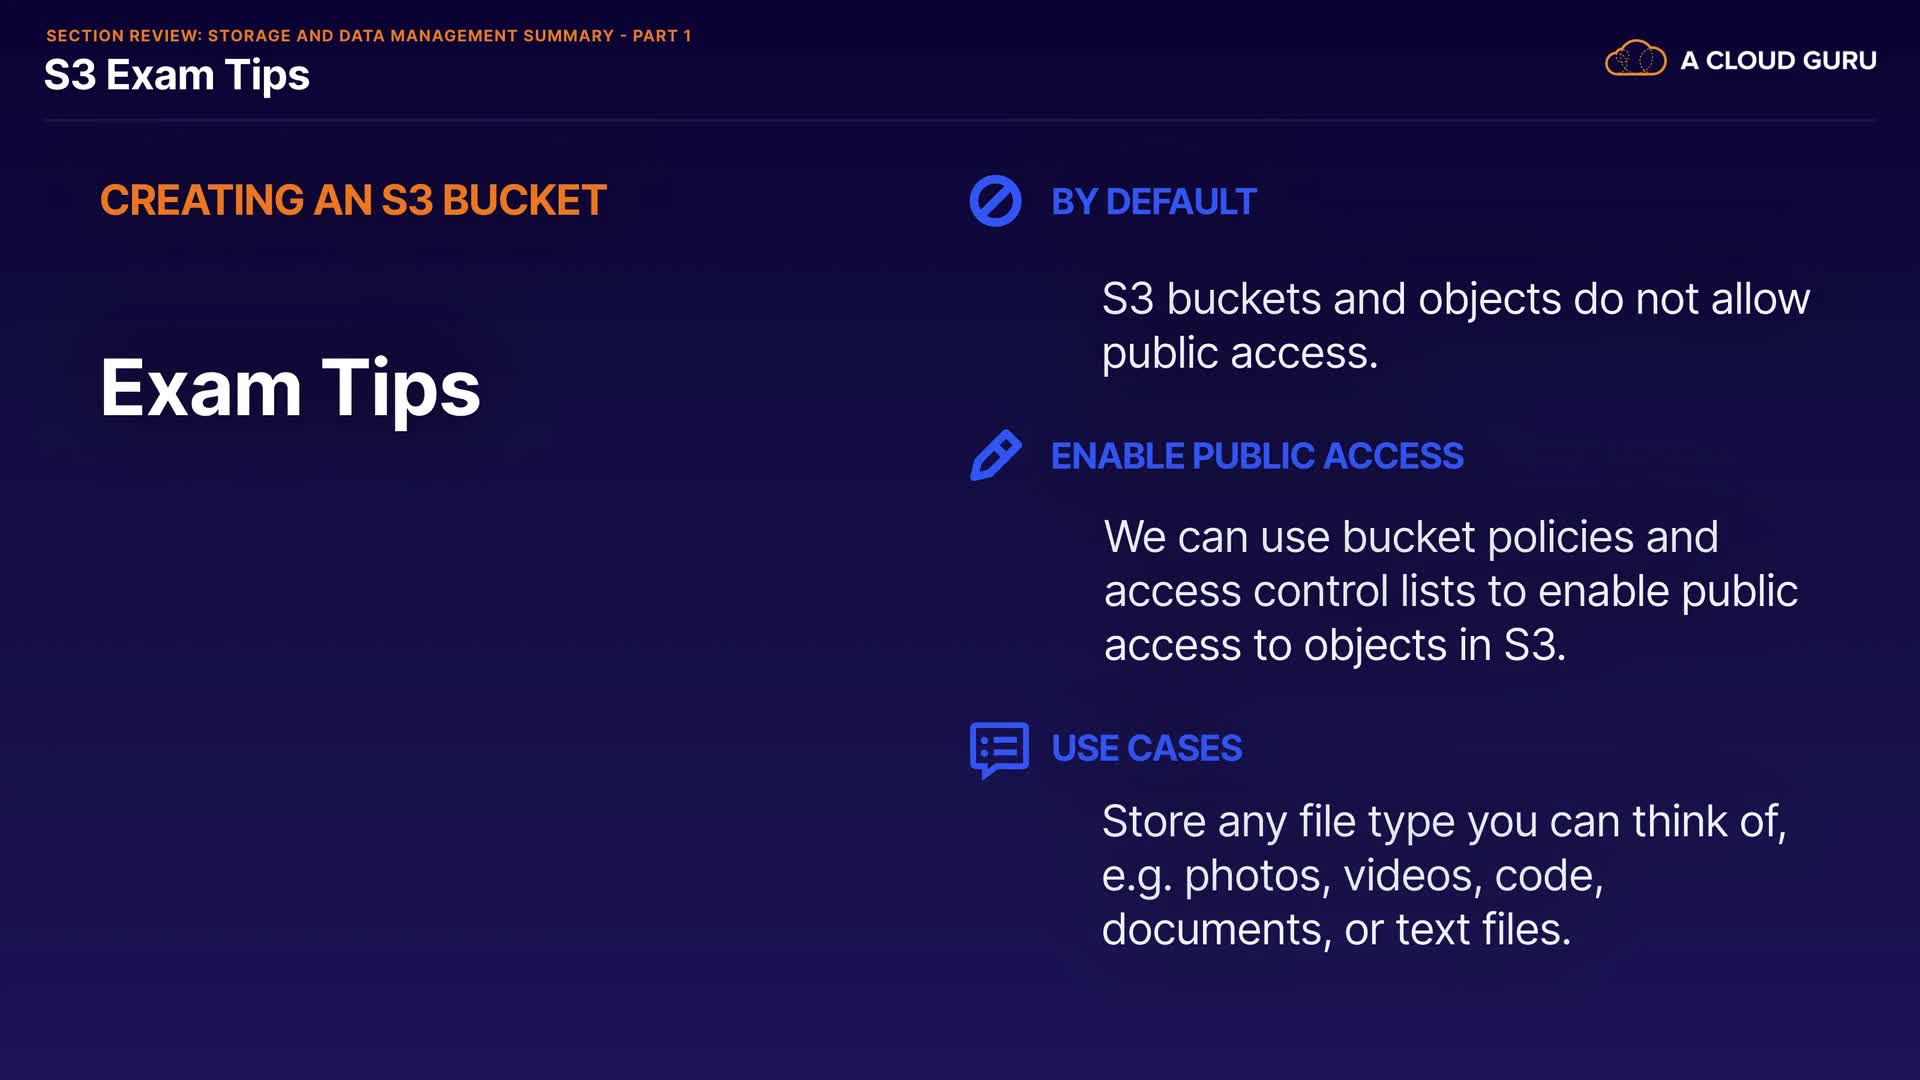Click the A CLOUD GURU brand text
Screen dimensions: 1920x1080
point(1778,61)
